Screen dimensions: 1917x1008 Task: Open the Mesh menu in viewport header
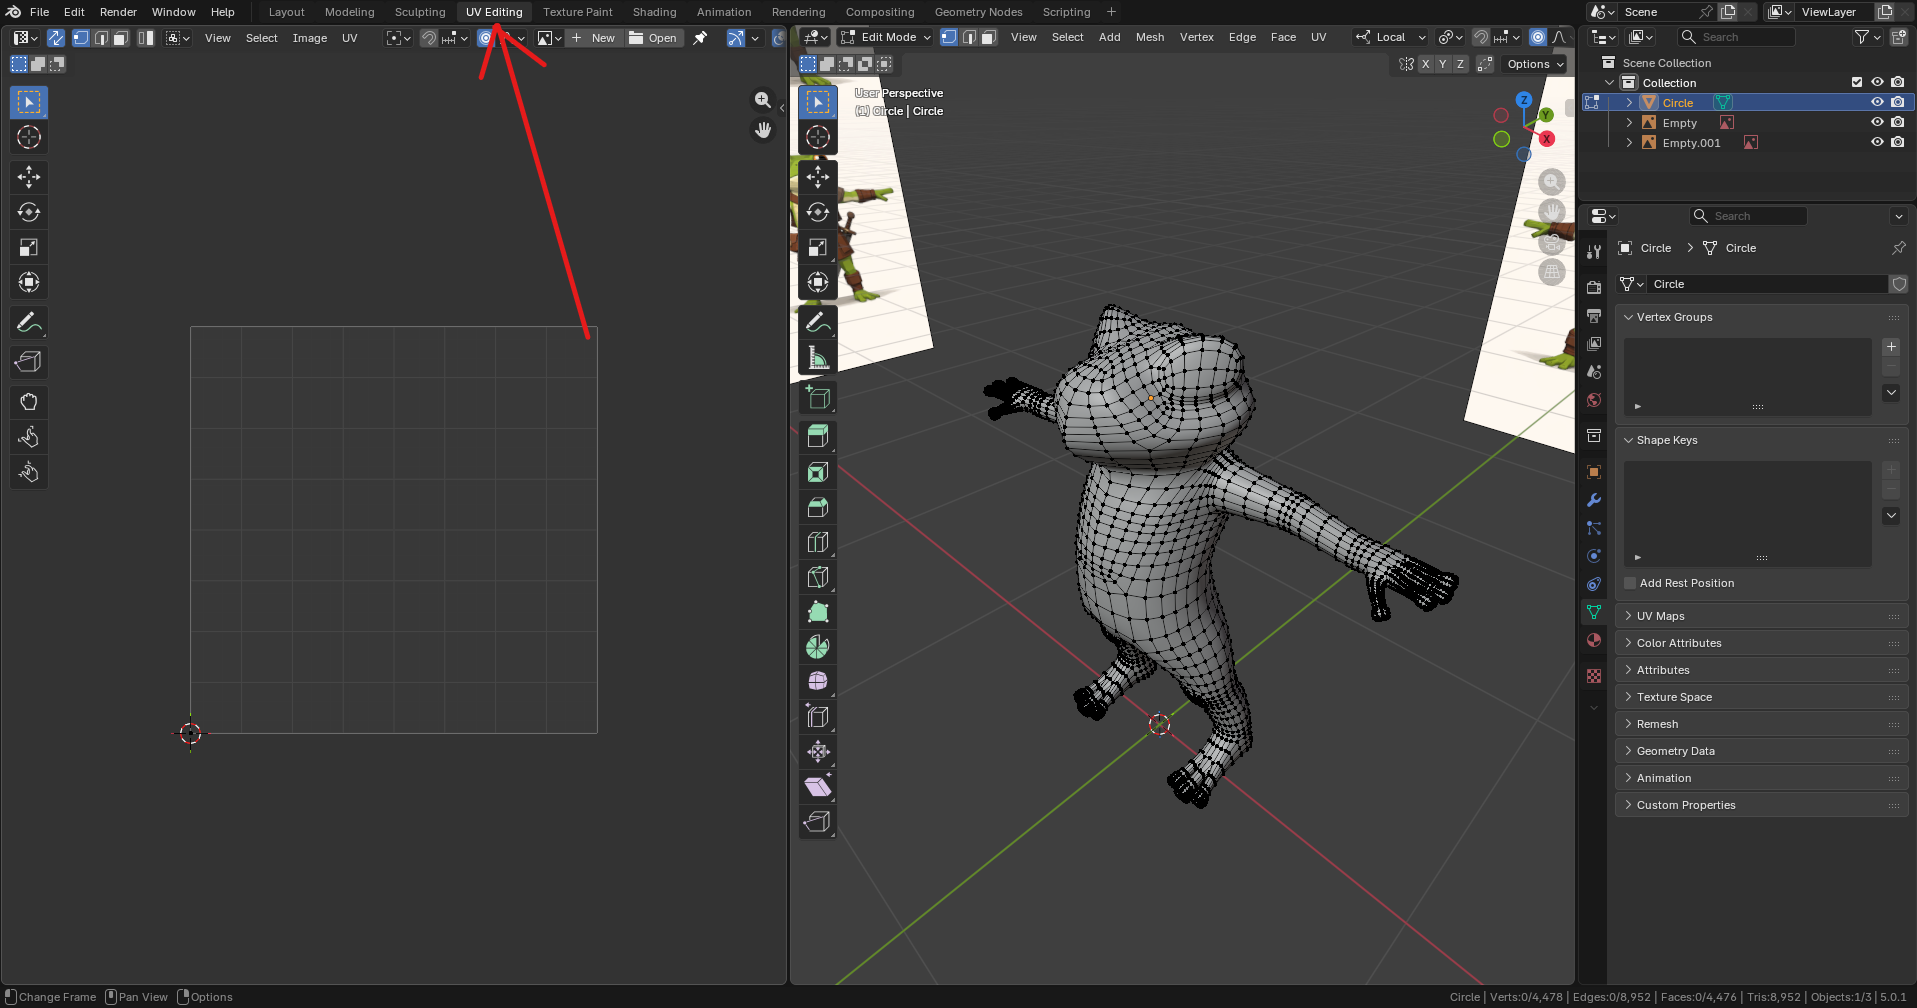point(1149,37)
